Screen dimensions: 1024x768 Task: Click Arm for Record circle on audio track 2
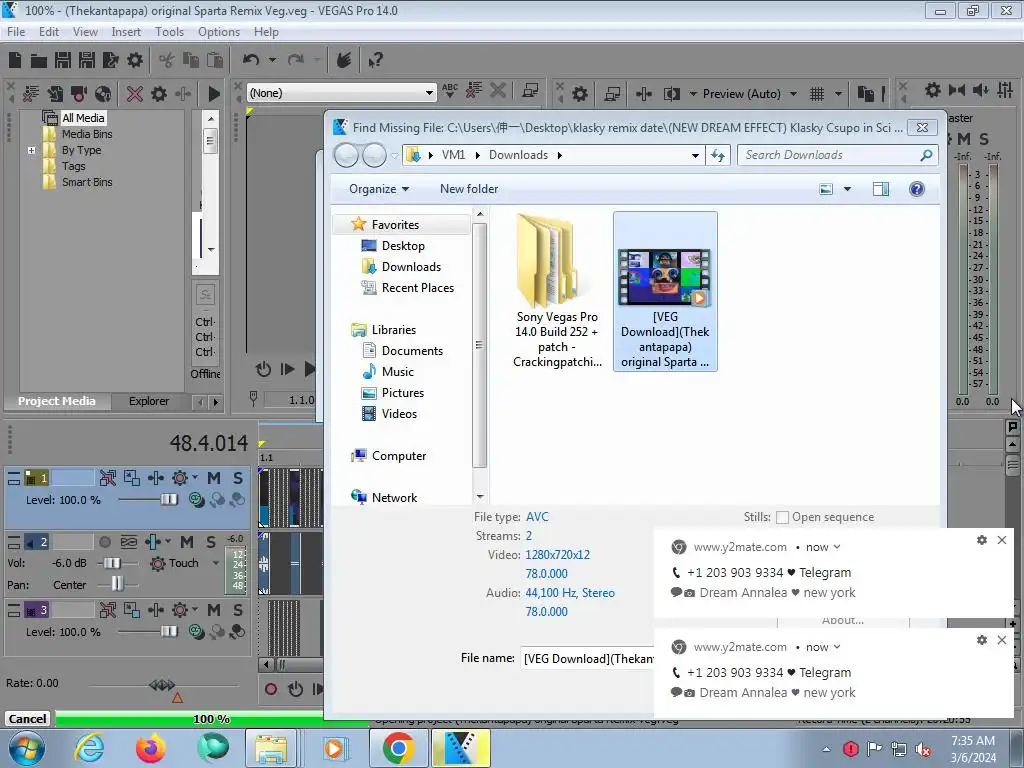[x=104, y=542]
